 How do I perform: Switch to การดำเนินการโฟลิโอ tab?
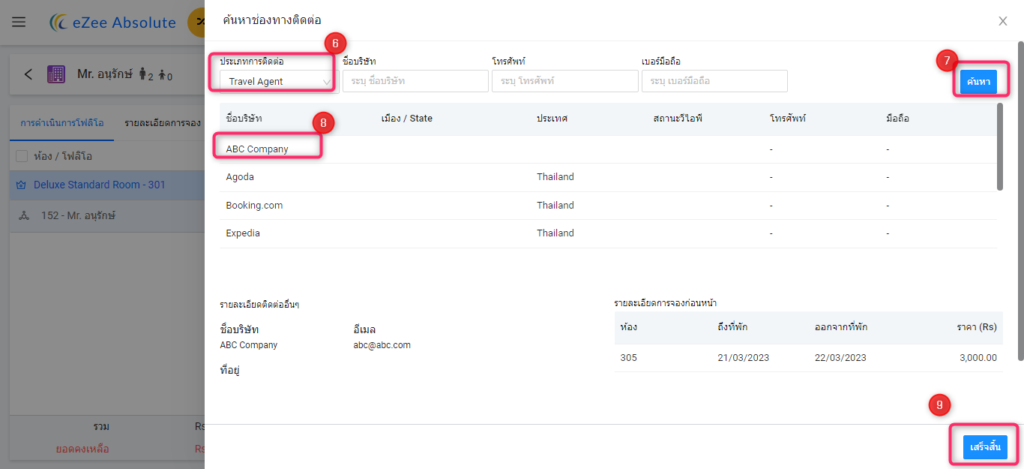[63, 122]
